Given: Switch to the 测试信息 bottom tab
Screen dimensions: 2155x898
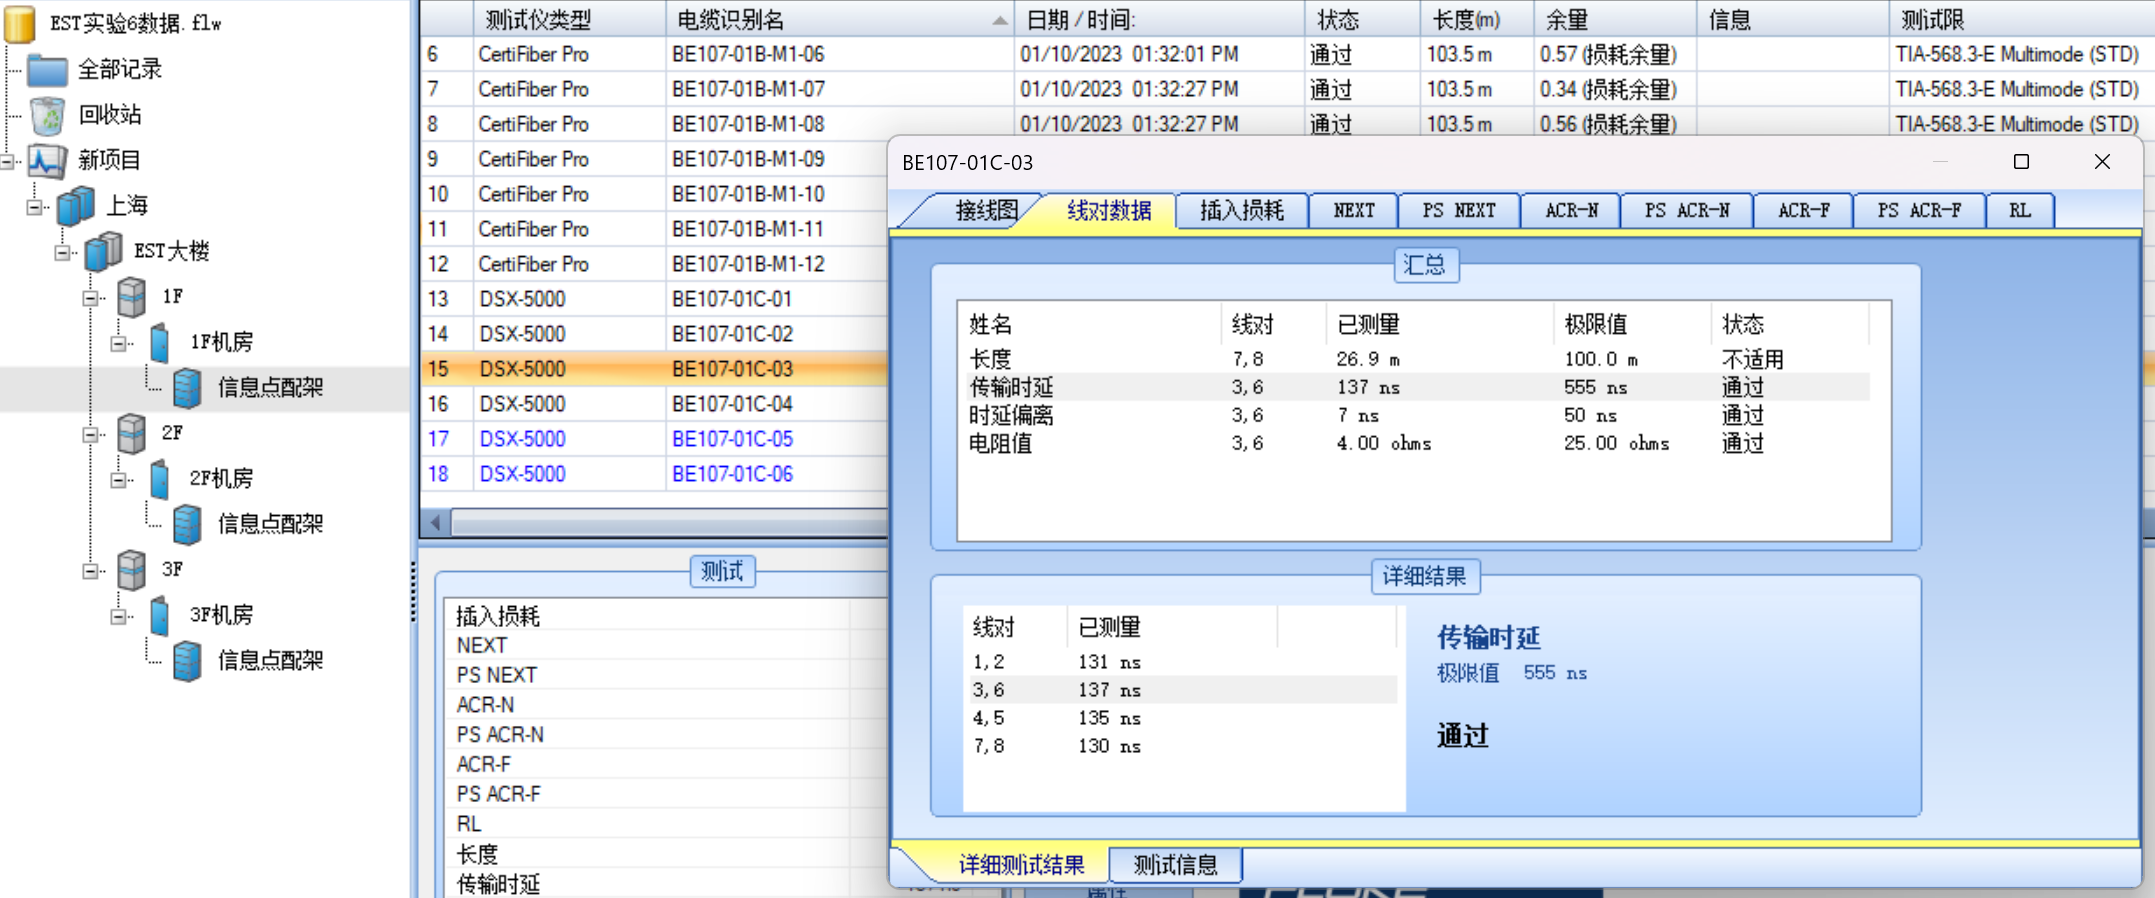Looking at the screenshot, I should click(x=1175, y=865).
